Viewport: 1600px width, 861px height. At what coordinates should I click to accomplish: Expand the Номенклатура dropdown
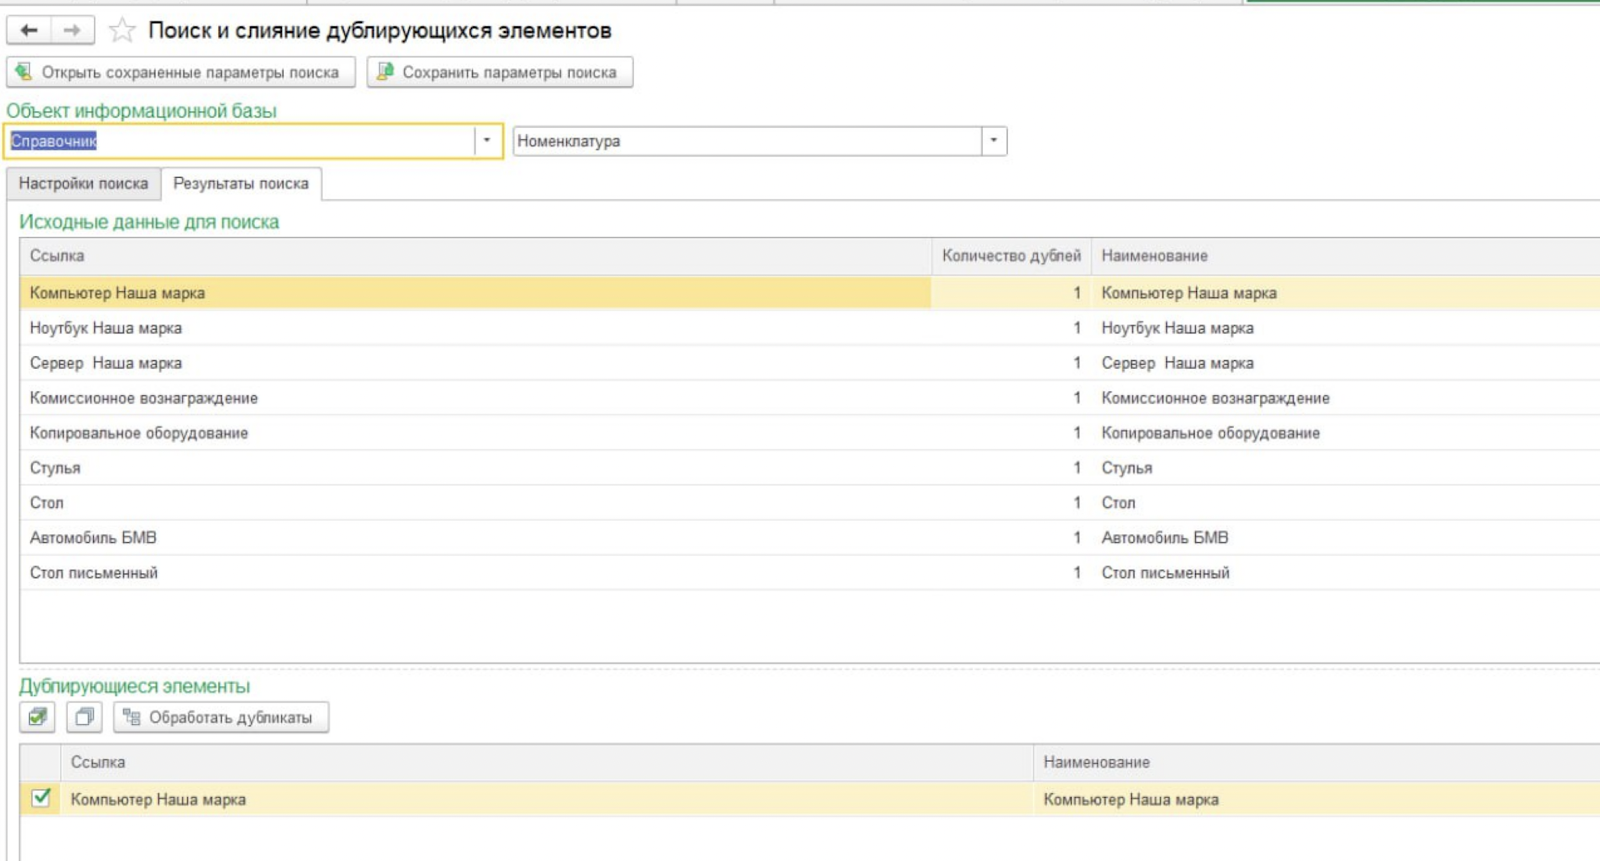(x=994, y=141)
